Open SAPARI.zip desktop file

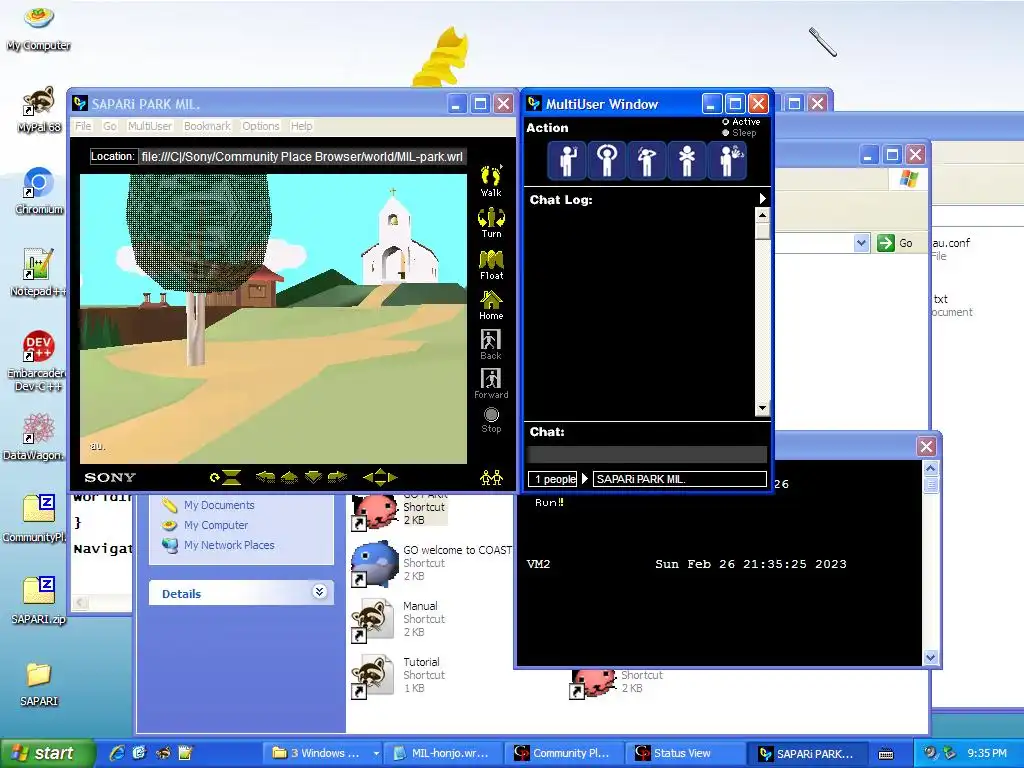[39, 601]
